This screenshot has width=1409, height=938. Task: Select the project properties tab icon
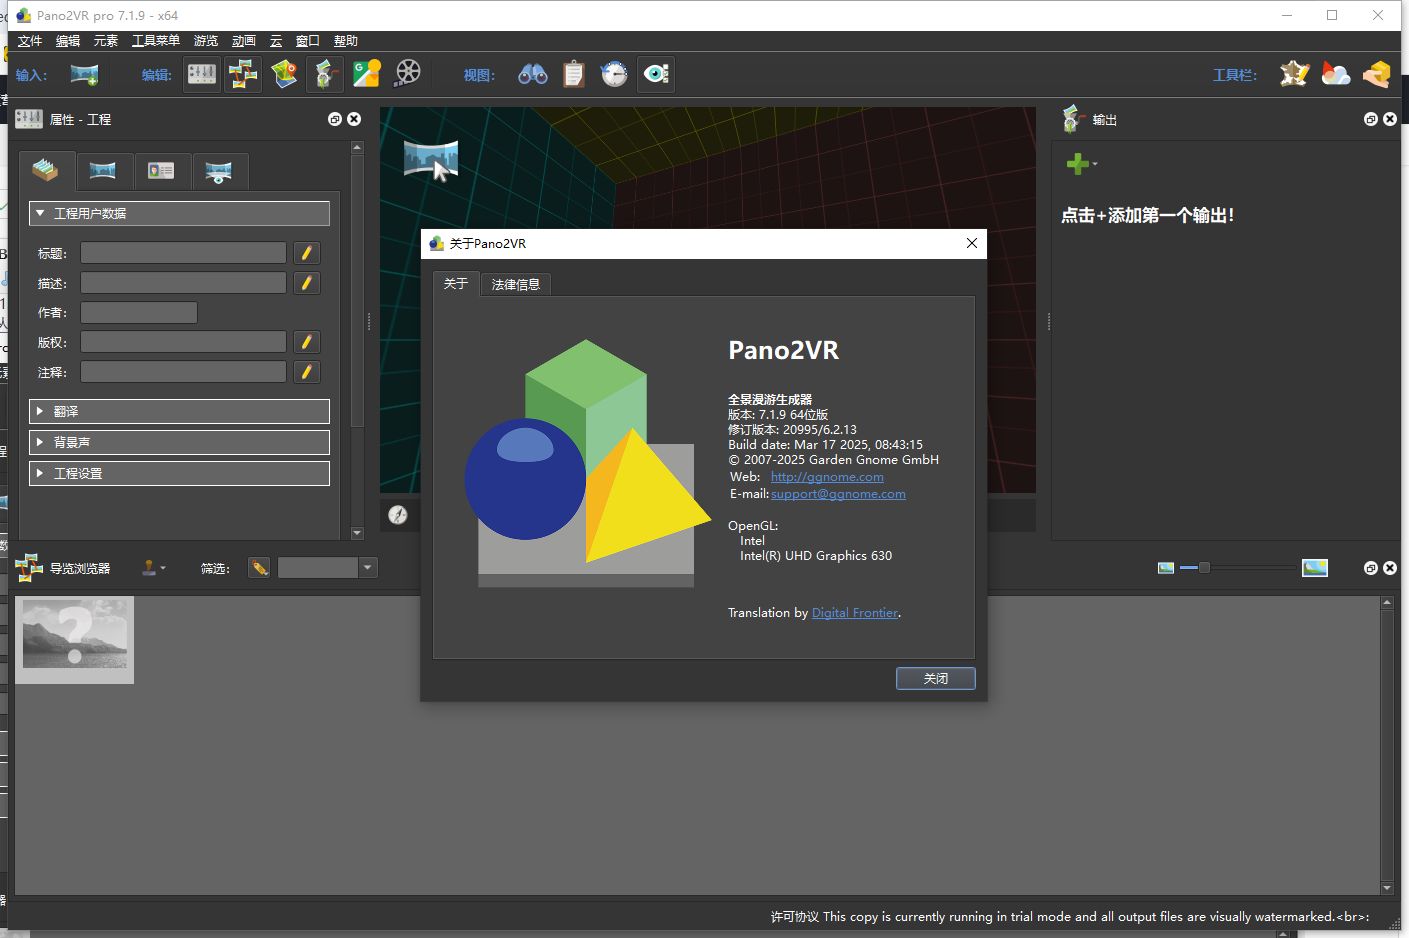click(x=47, y=171)
